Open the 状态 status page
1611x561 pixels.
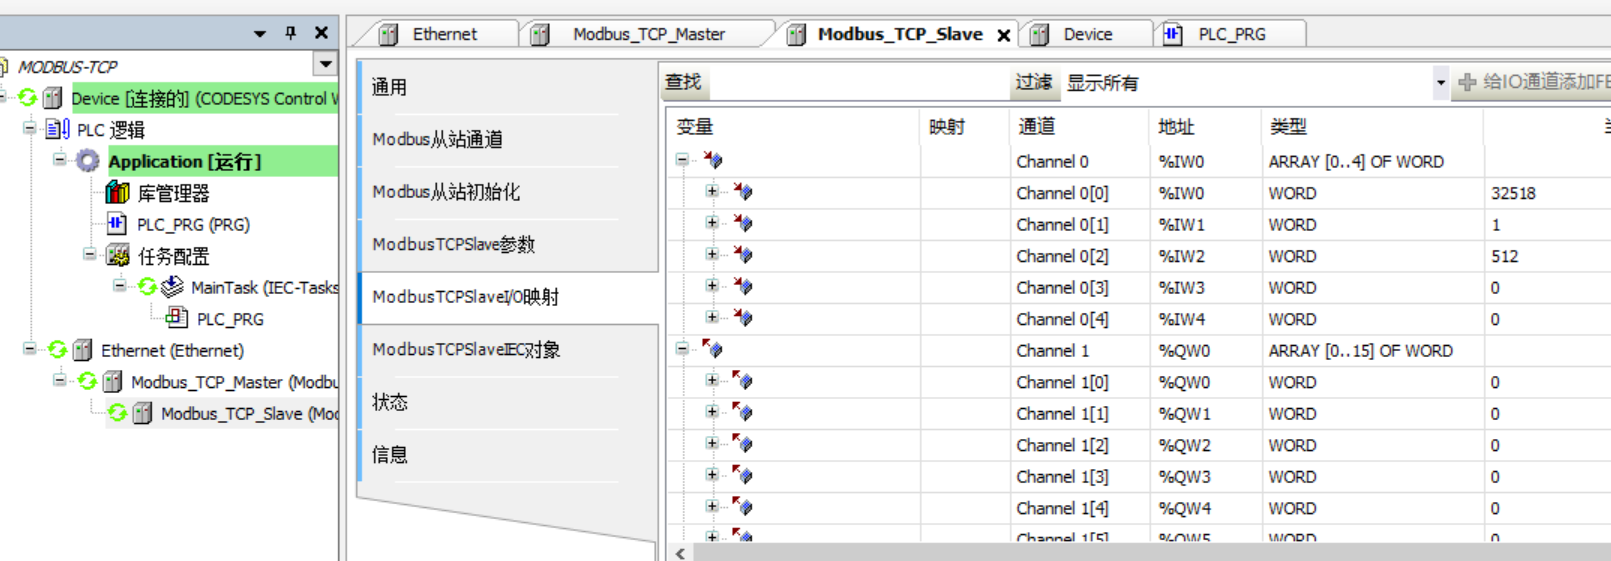[389, 402]
